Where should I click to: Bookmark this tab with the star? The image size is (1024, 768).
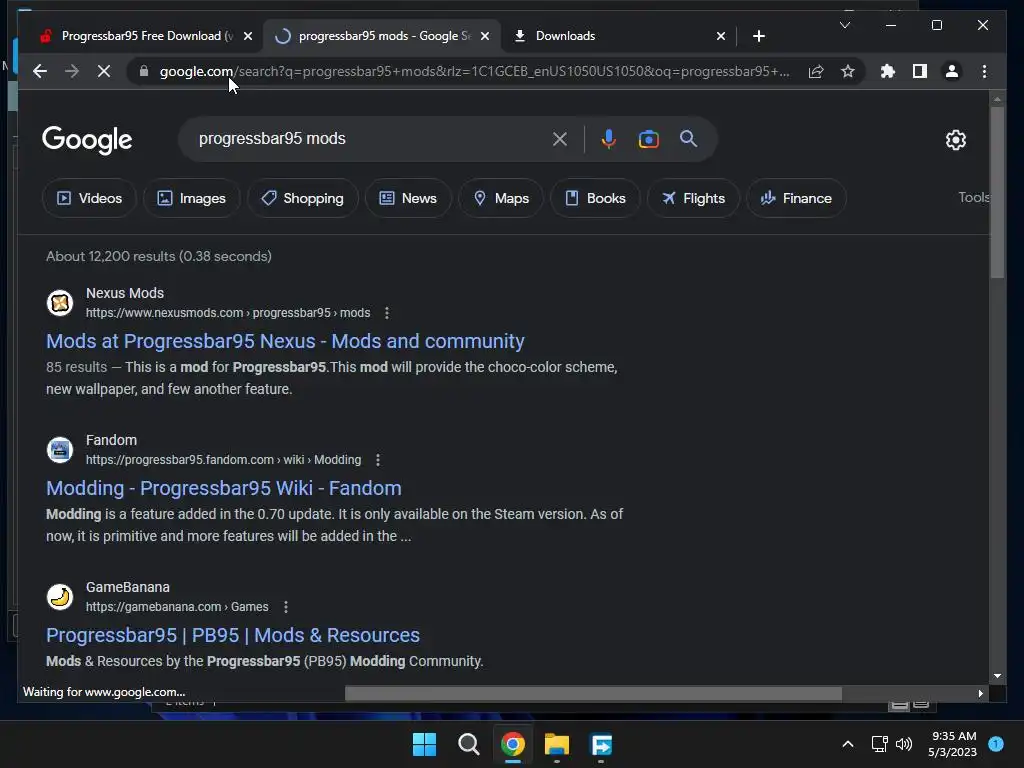click(x=848, y=71)
